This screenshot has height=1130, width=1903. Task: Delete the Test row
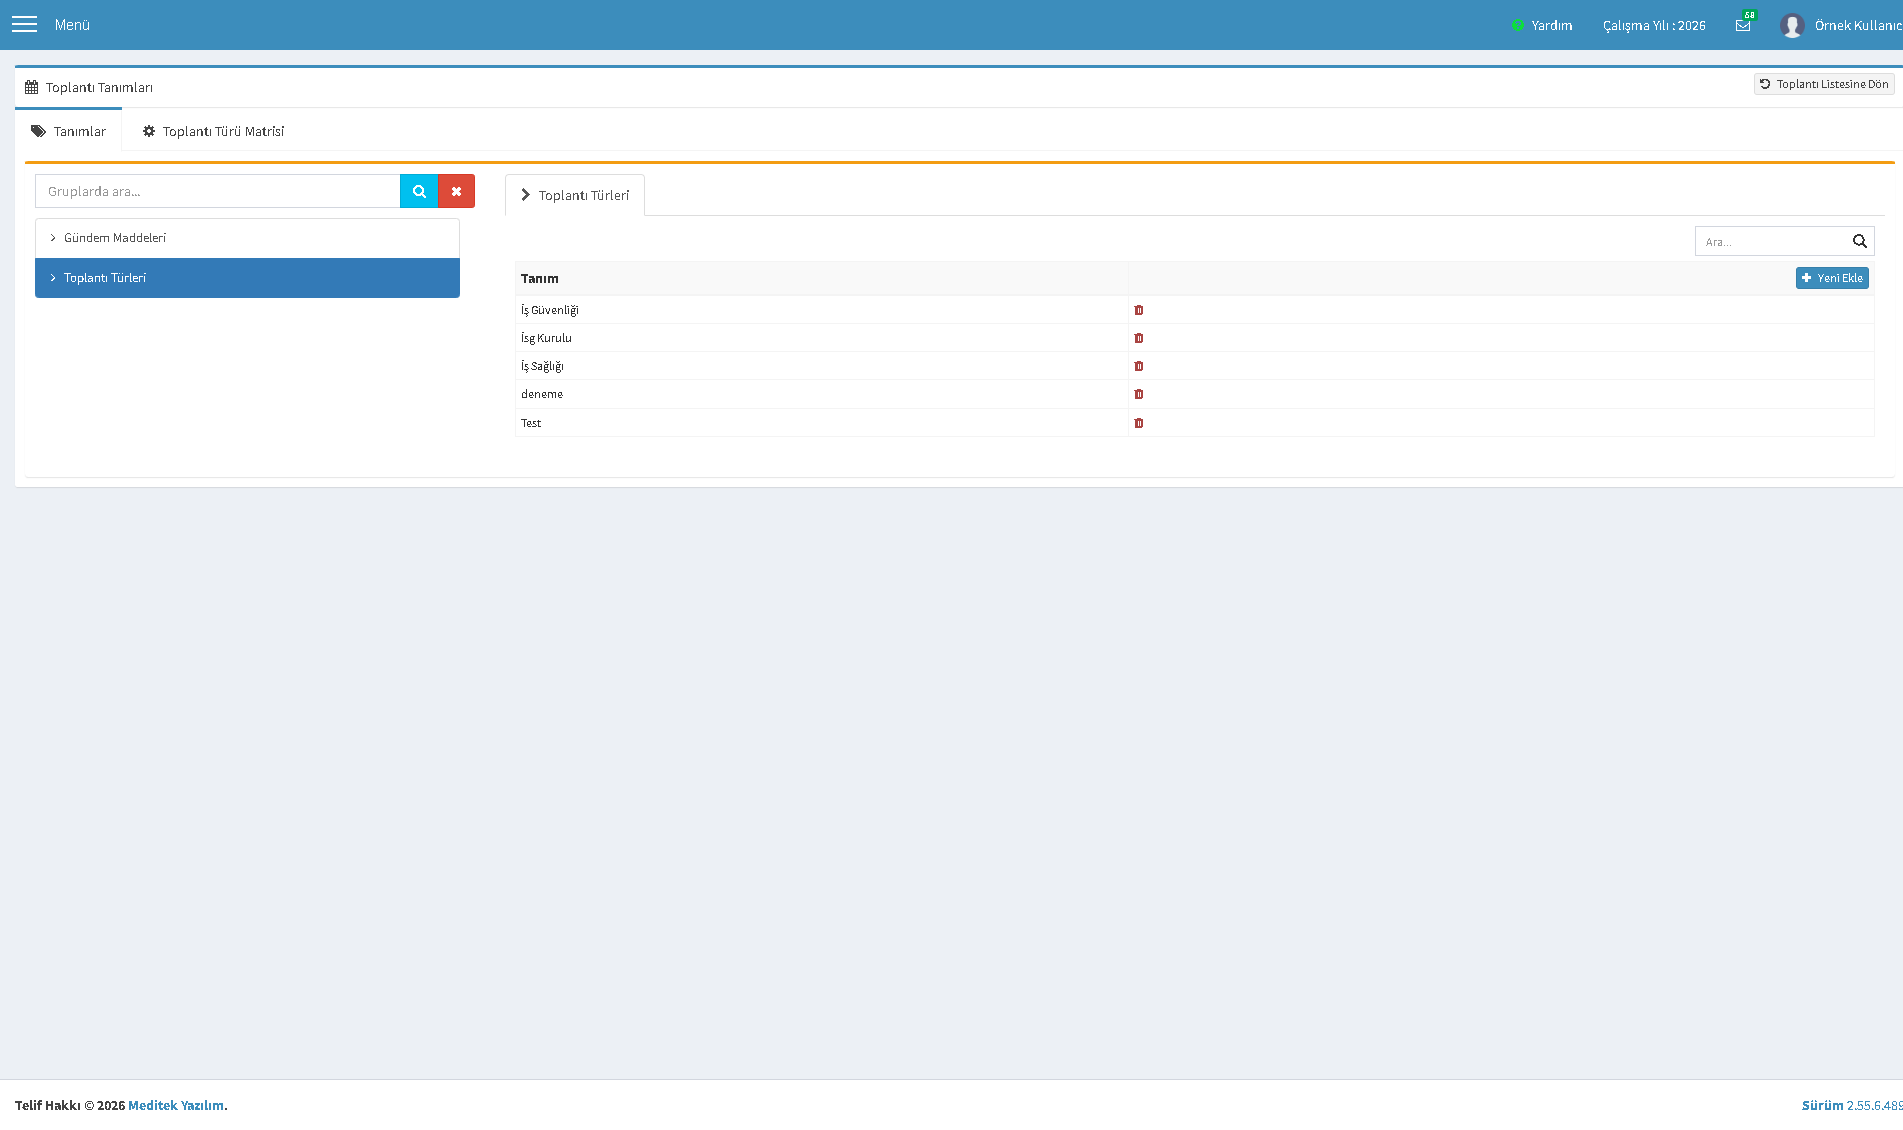coord(1139,423)
